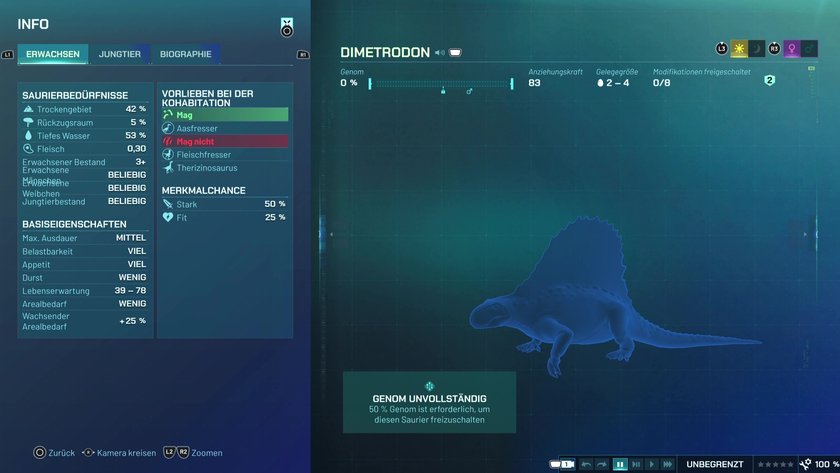Click the Fleisch food icon
The width and height of the screenshot is (840, 473).
(x=28, y=149)
